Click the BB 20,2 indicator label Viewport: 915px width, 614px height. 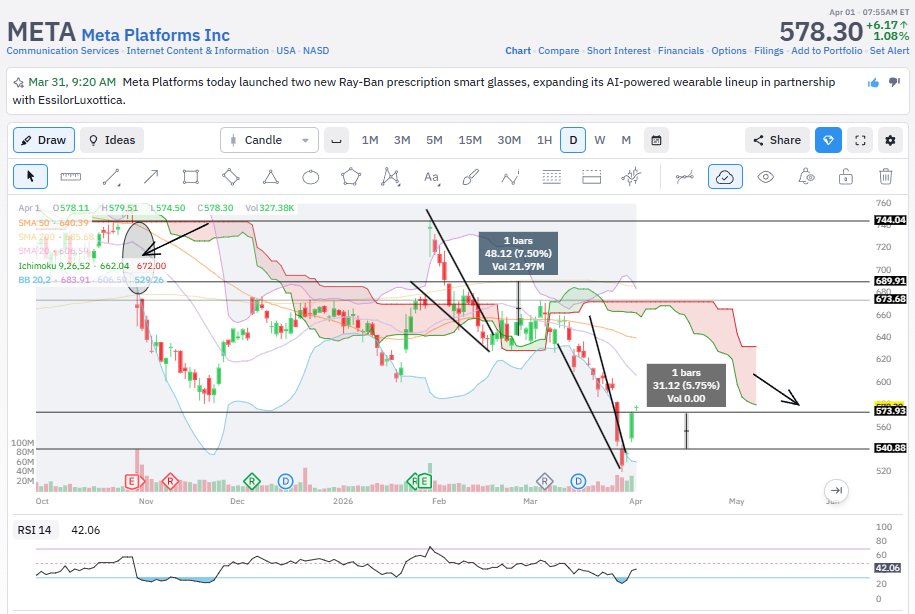pyautogui.click(x=90, y=280)
